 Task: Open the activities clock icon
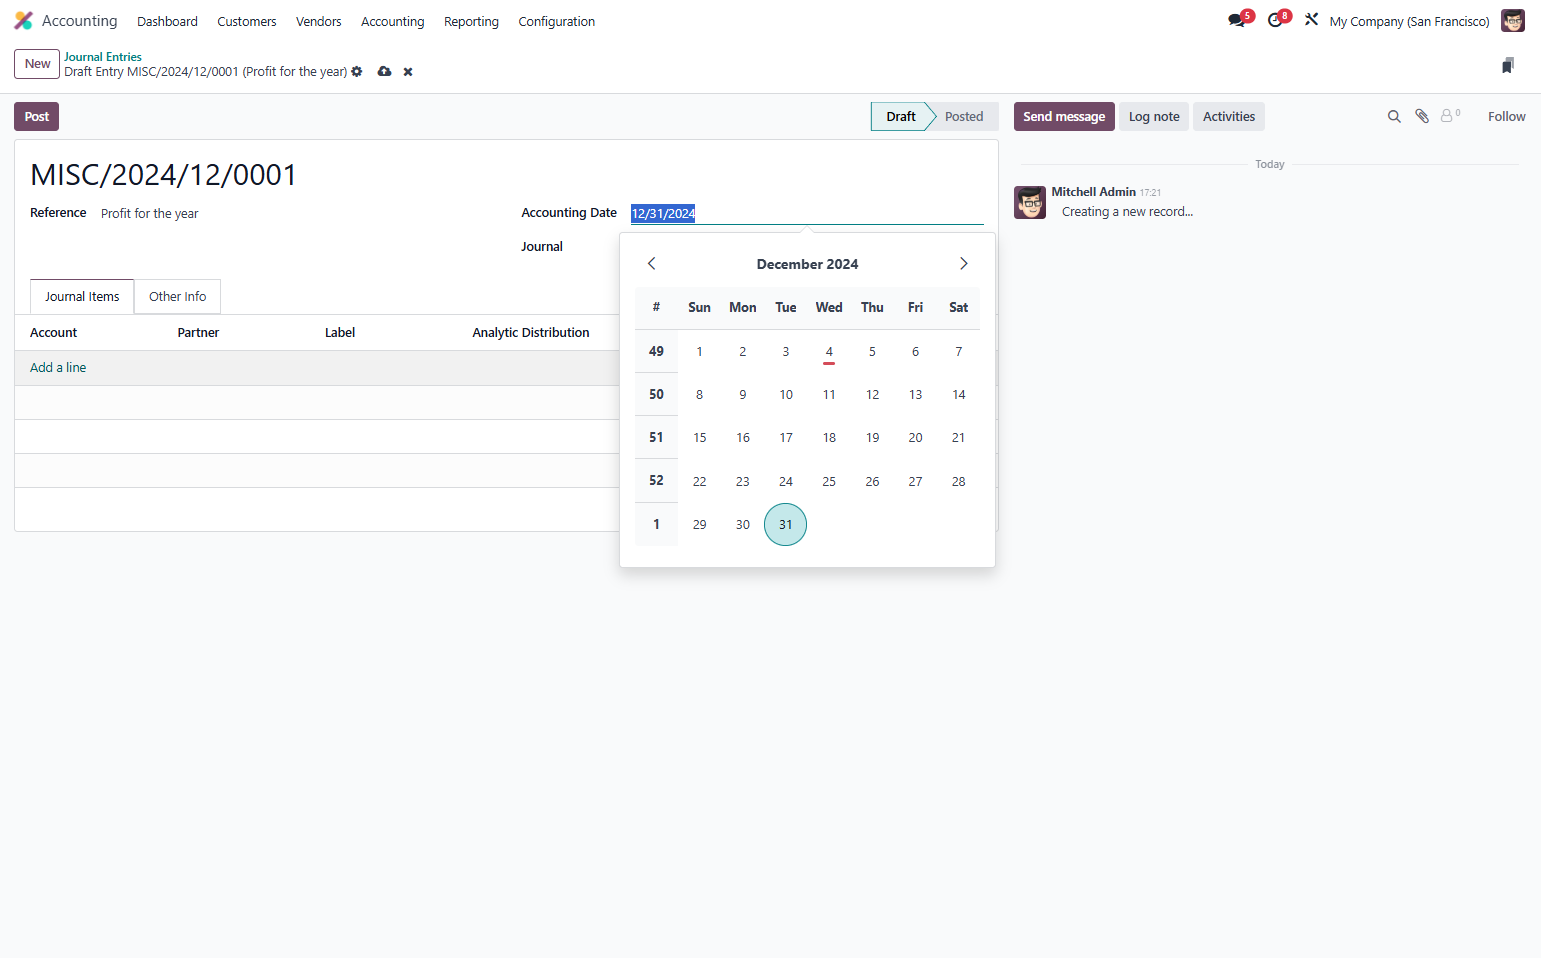point(1277,20)
